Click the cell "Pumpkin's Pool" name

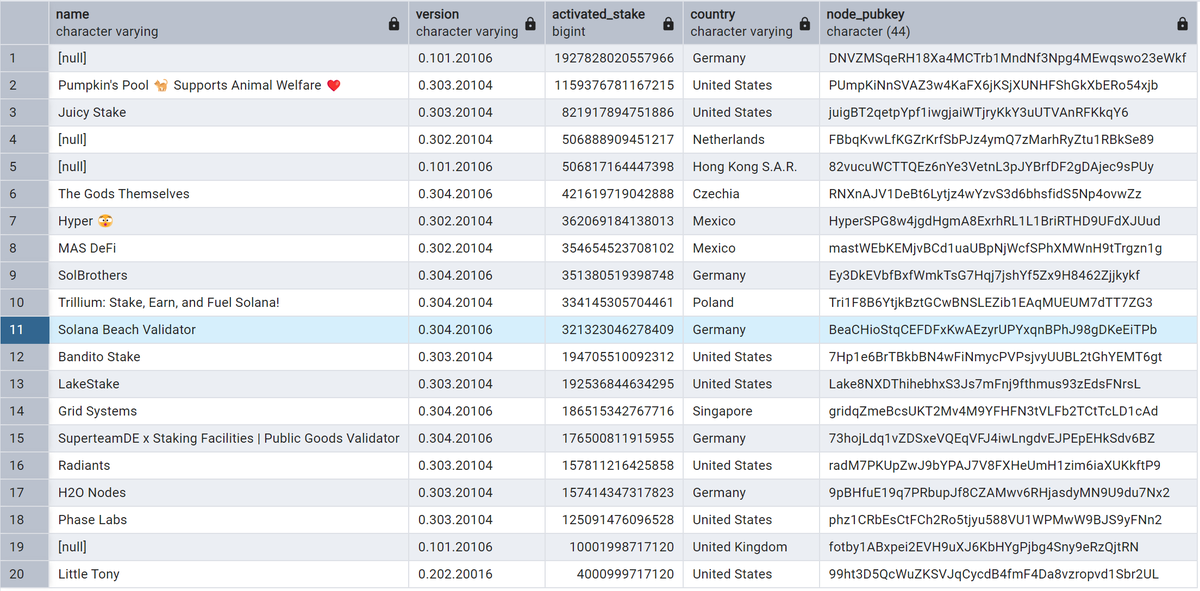[x=228, y=85]
